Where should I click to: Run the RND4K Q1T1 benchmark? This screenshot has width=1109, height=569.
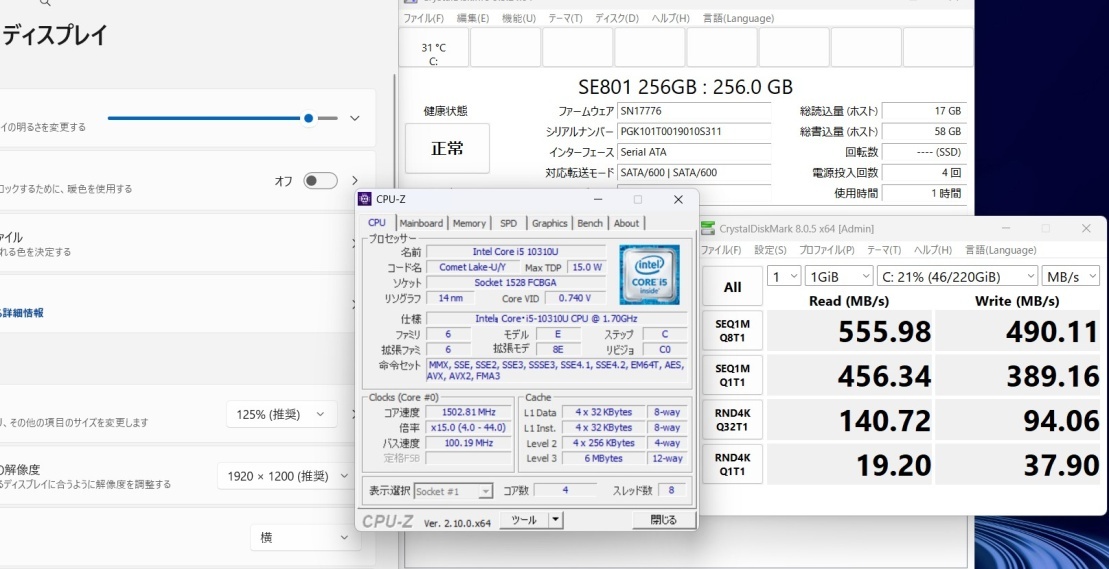coord(733,464)
